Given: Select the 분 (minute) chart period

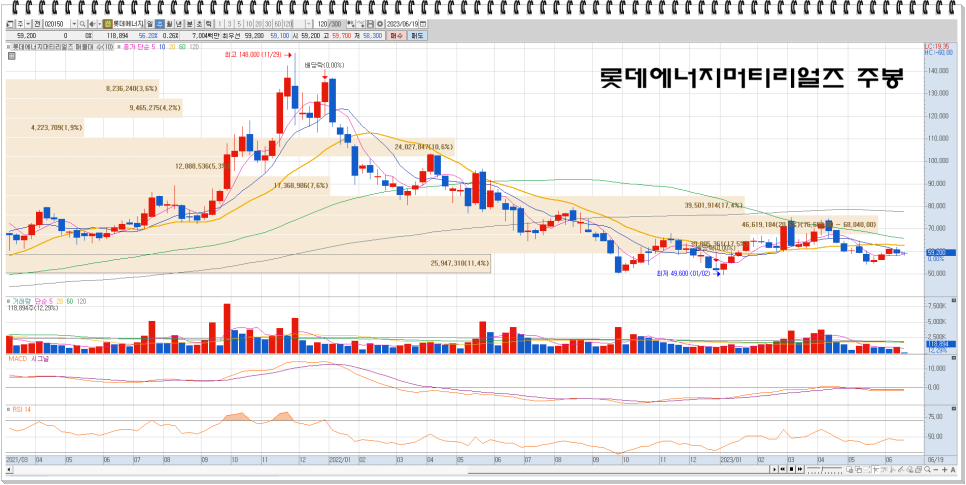Looking at the screenshot, I should (x=189, y=24).
